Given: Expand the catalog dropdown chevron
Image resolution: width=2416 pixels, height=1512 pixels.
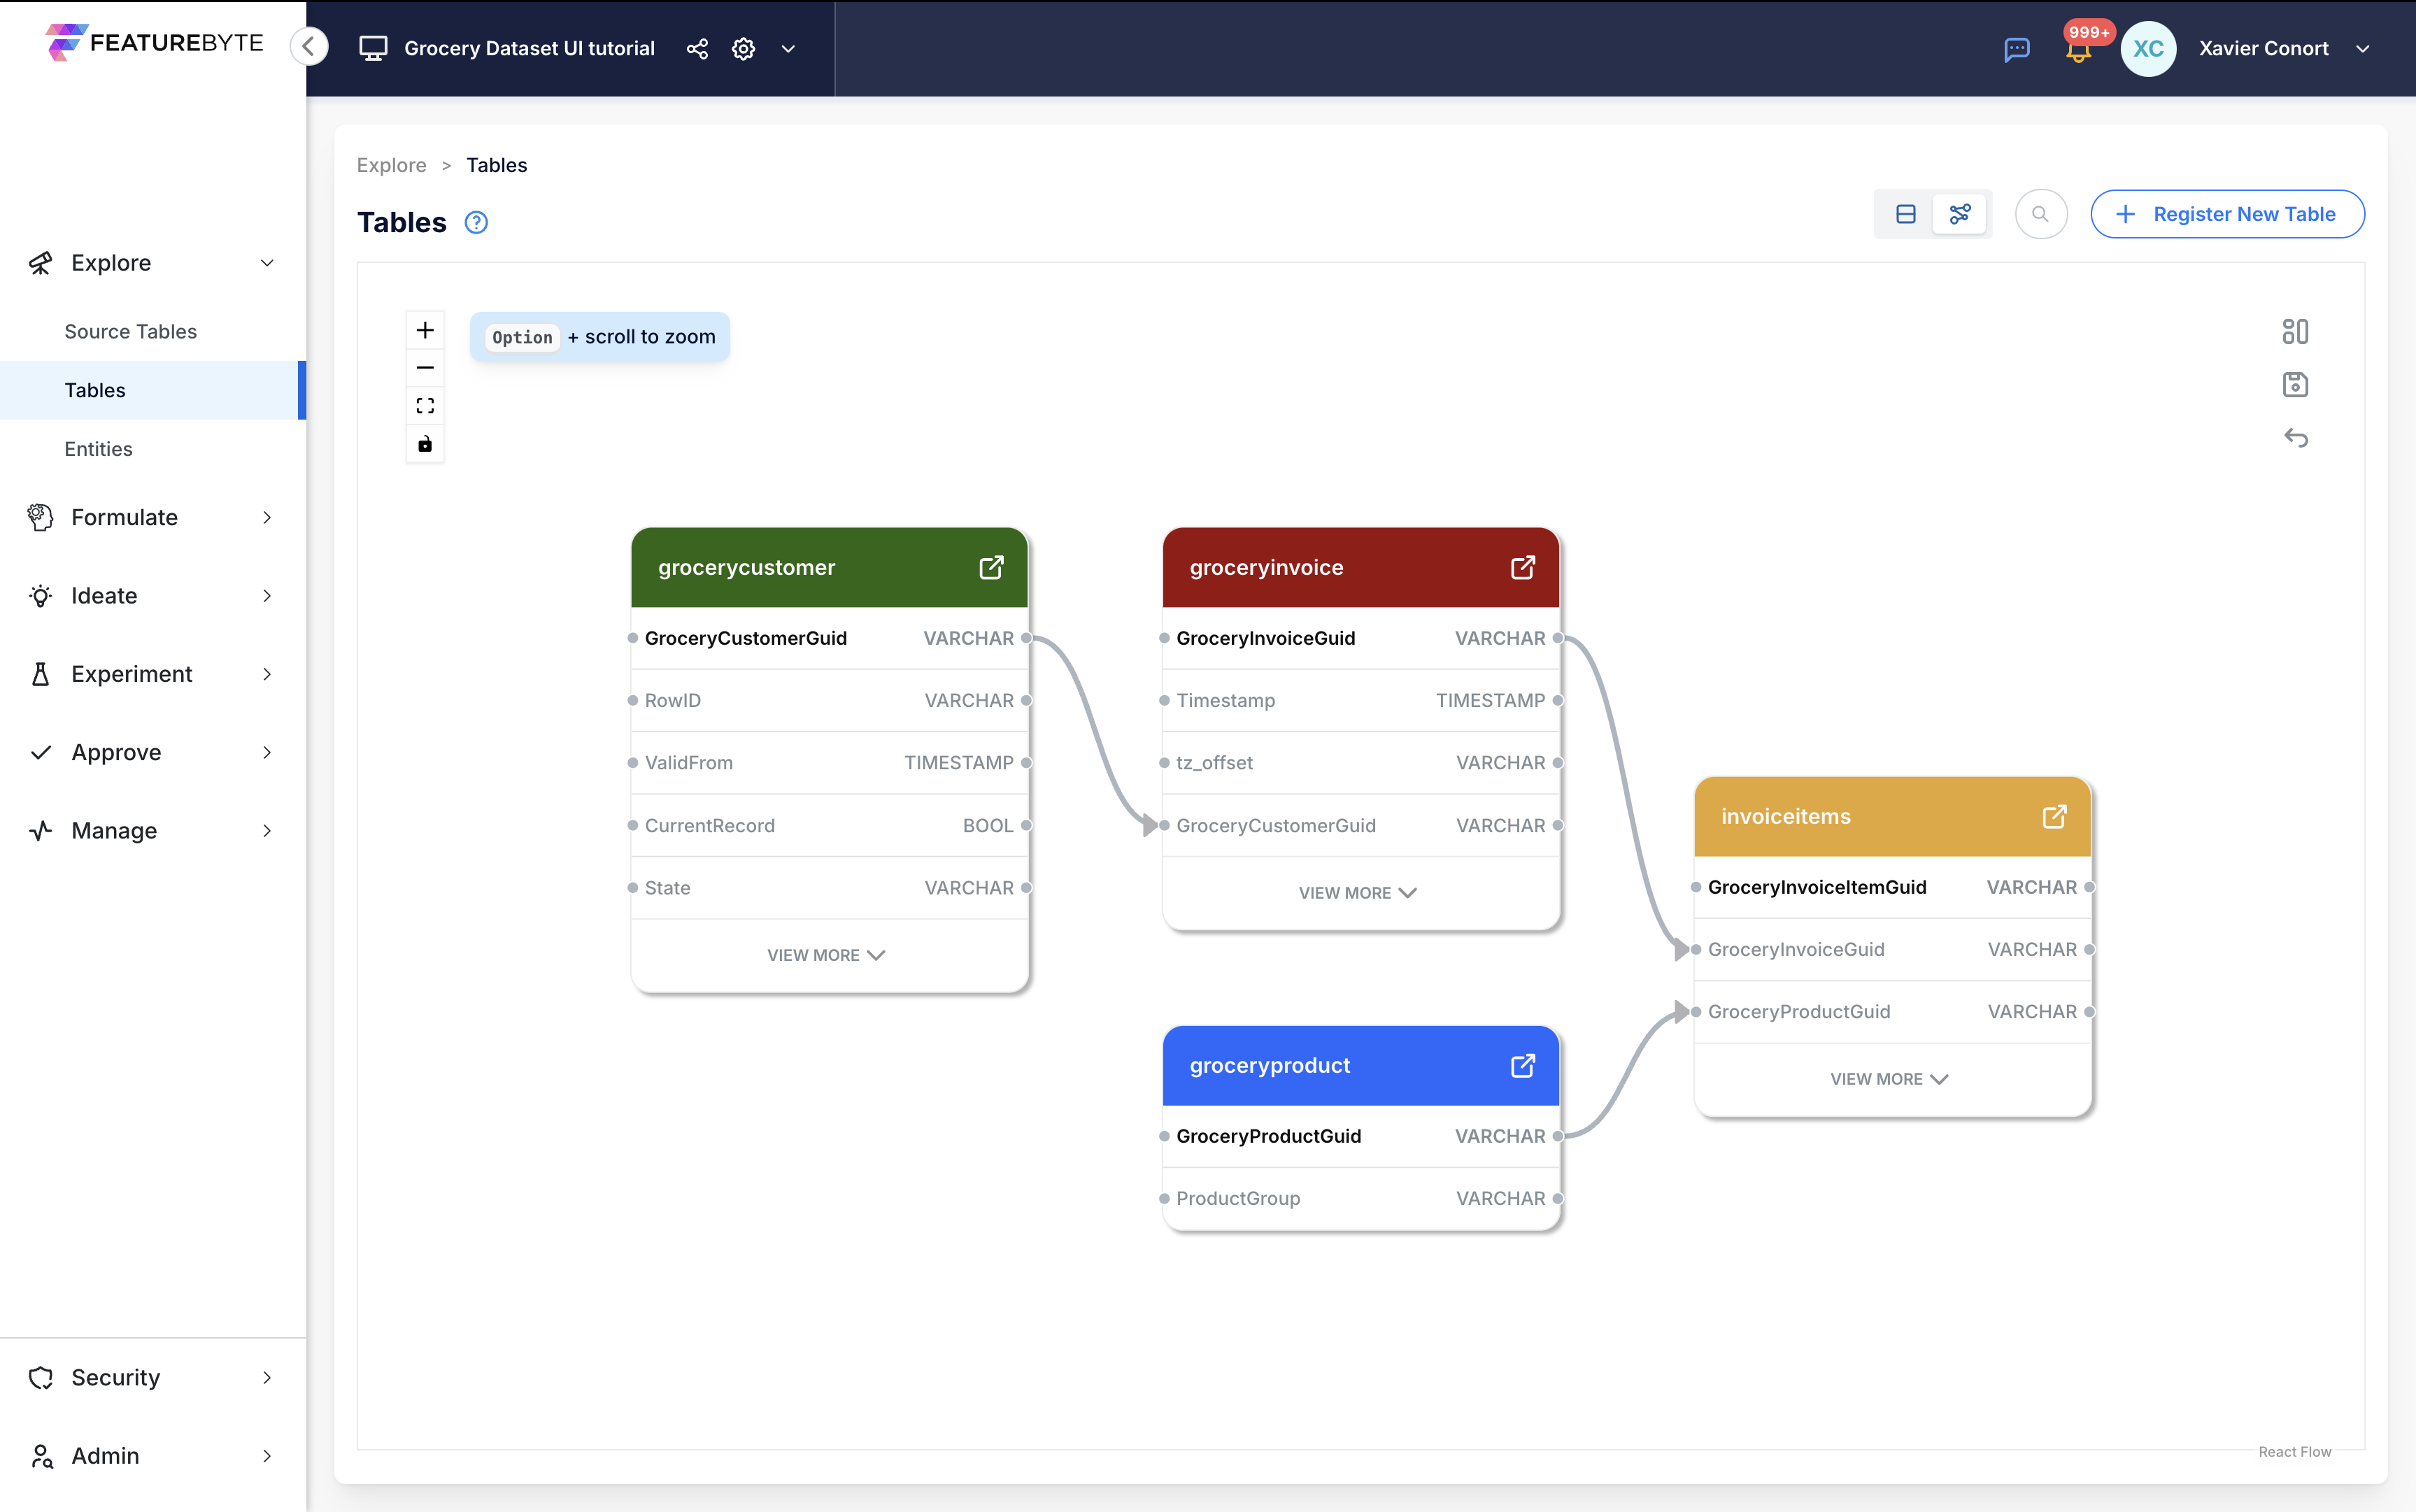Looking at the screenshot, I should [x=788, y=48].
